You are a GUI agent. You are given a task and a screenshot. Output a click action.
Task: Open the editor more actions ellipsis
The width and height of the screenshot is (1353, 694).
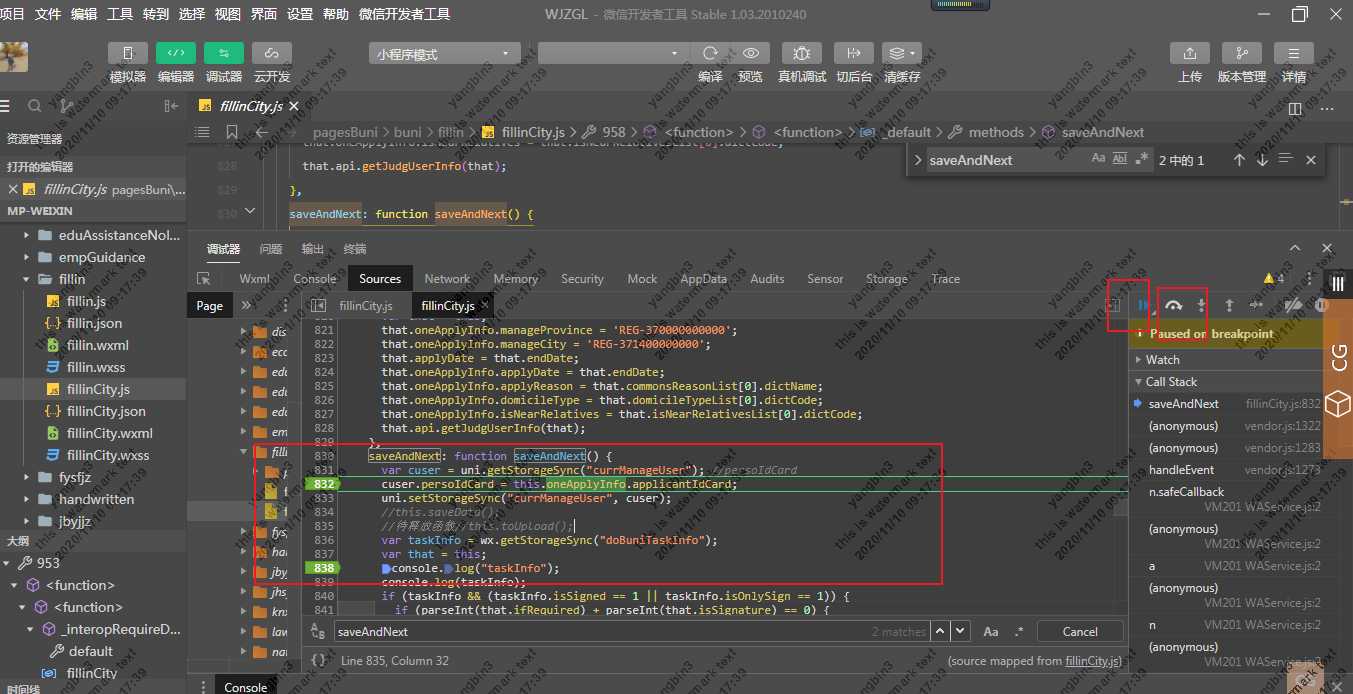click(x=1326, y=108)
